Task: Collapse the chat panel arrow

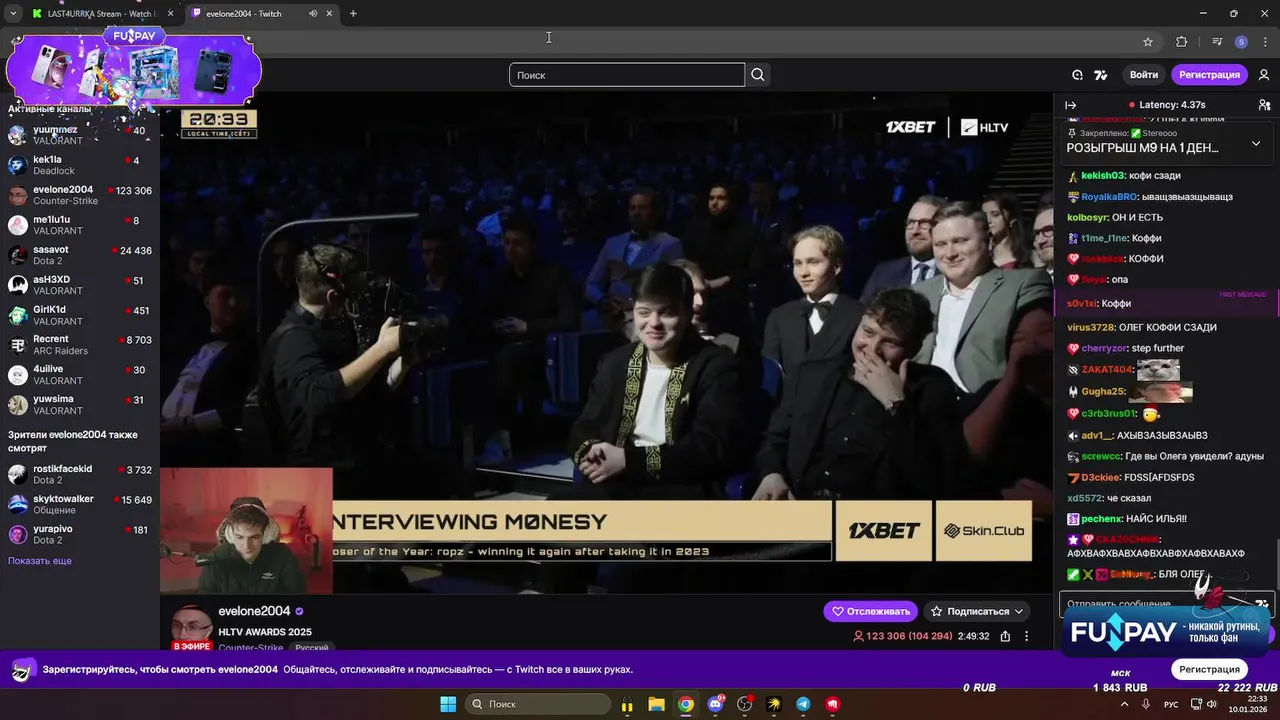Action: (1070, 105)
